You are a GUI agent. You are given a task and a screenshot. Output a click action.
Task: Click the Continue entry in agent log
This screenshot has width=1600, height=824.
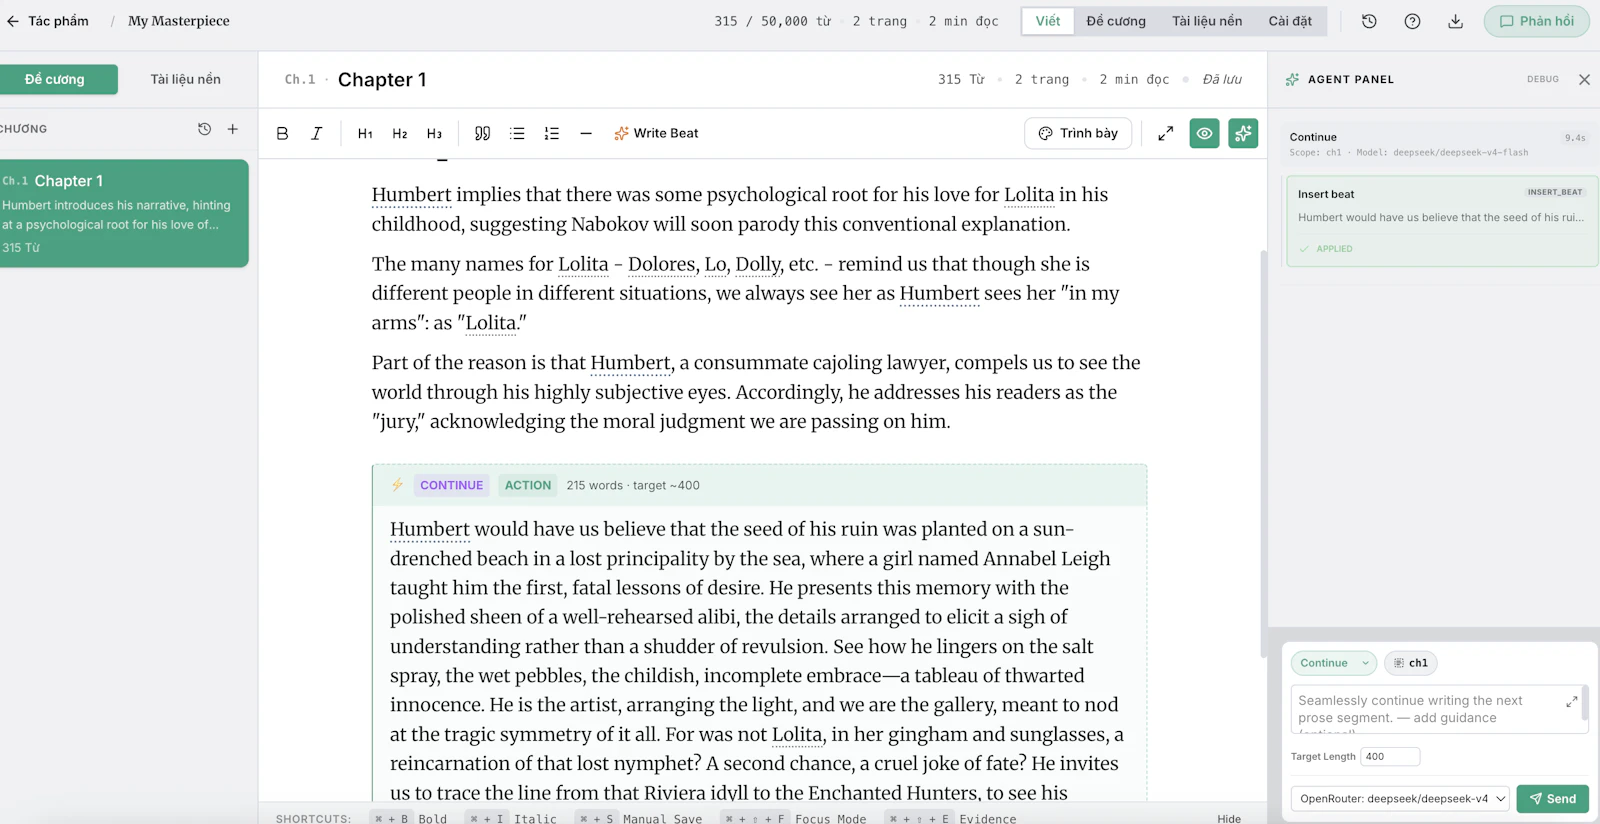(x=1437, y=144)
